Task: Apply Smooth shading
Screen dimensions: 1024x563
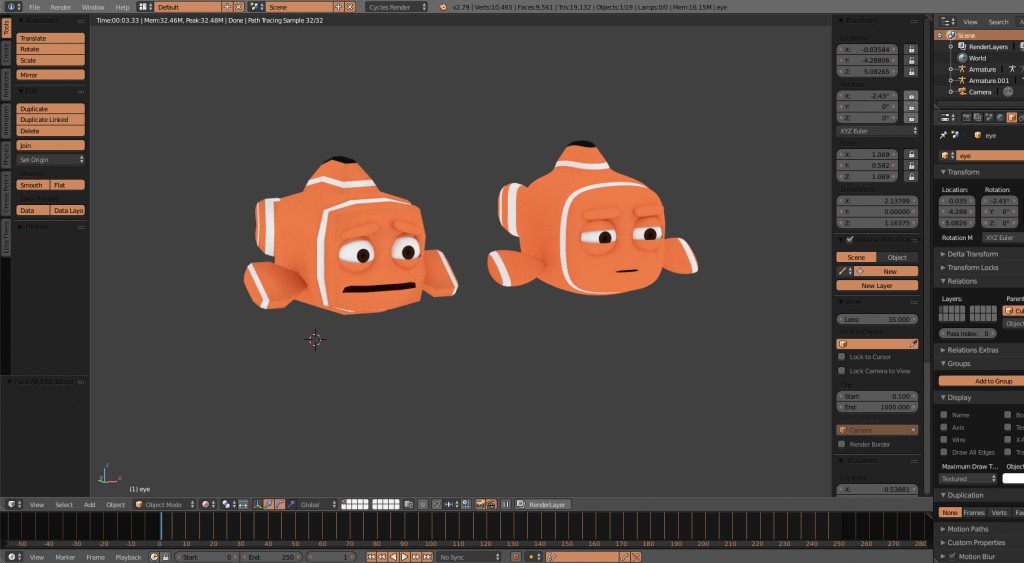Action: pyautogui.click(x=33, y=185)
